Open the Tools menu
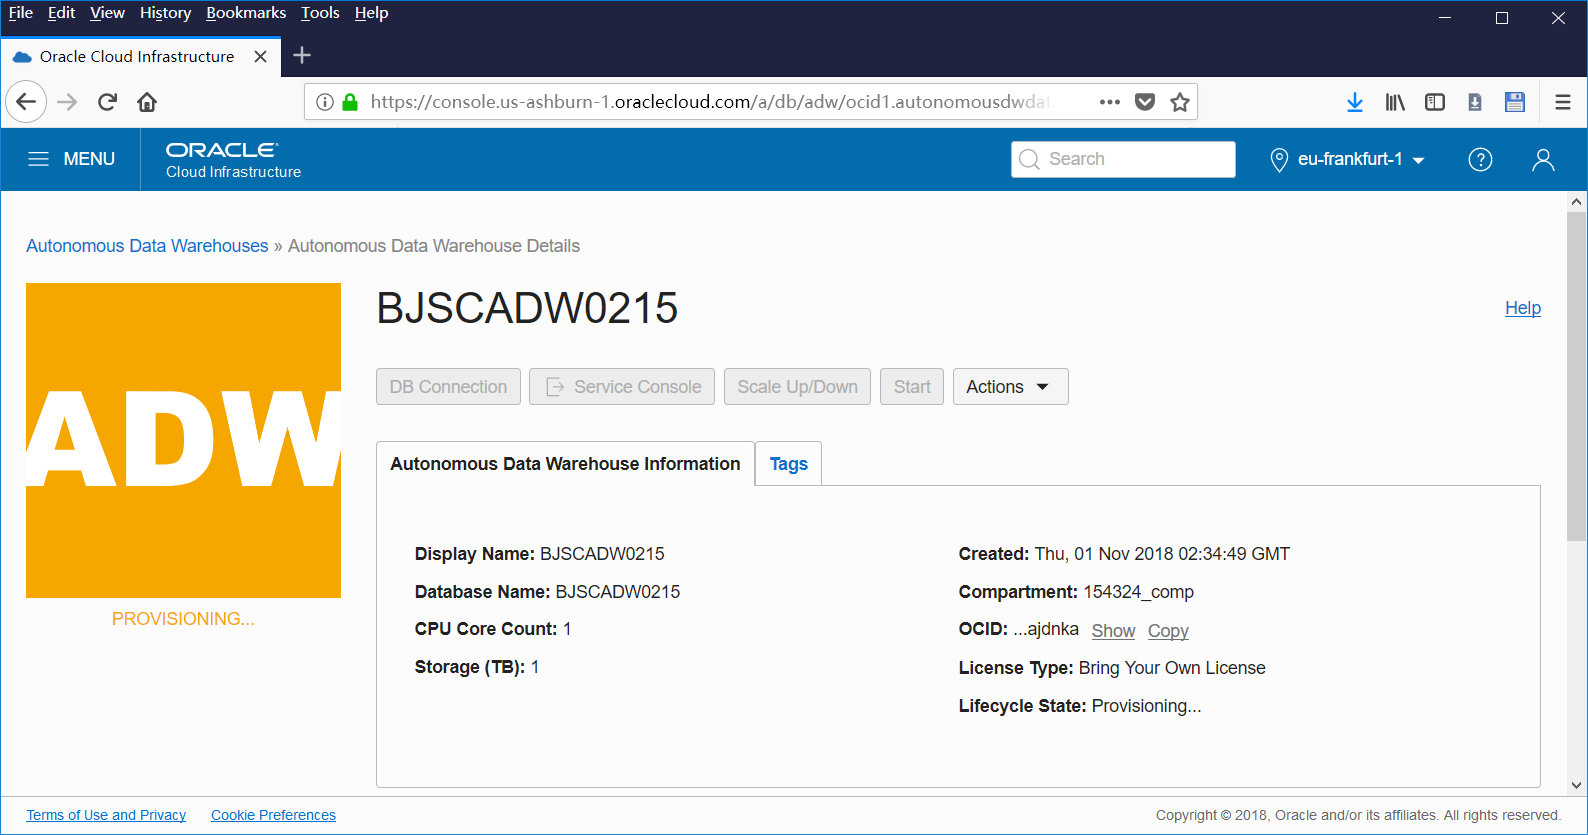The image size is (1588, 835). pyautogui.click(x=320, y=13)
